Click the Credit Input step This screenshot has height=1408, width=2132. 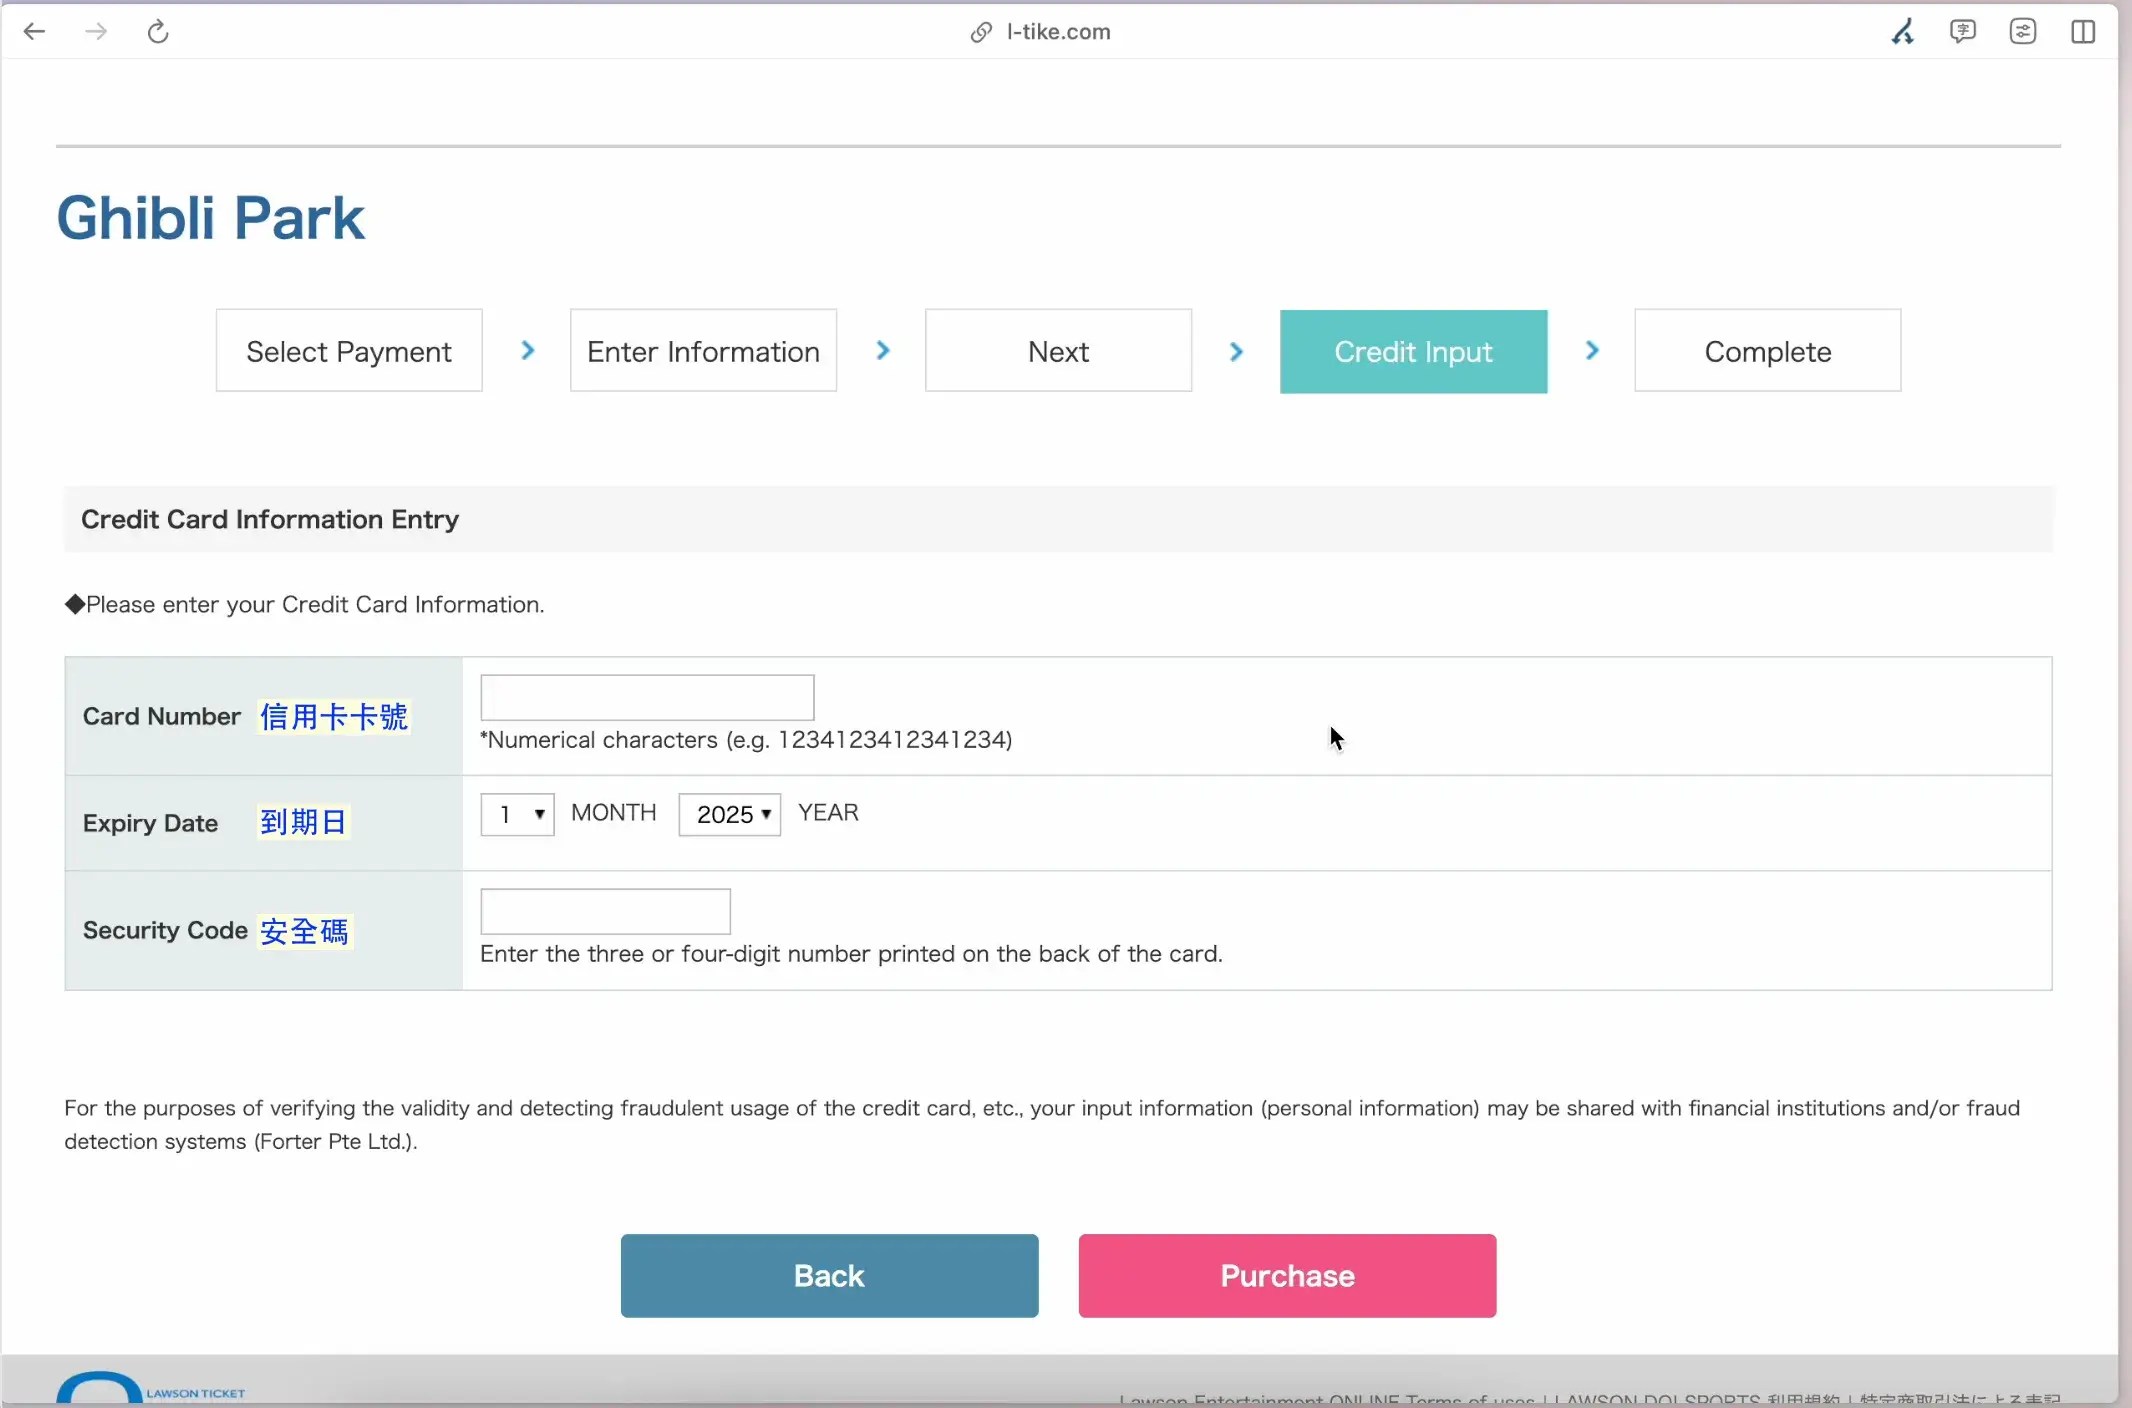pyautogui.click(x=1413, y=351)
